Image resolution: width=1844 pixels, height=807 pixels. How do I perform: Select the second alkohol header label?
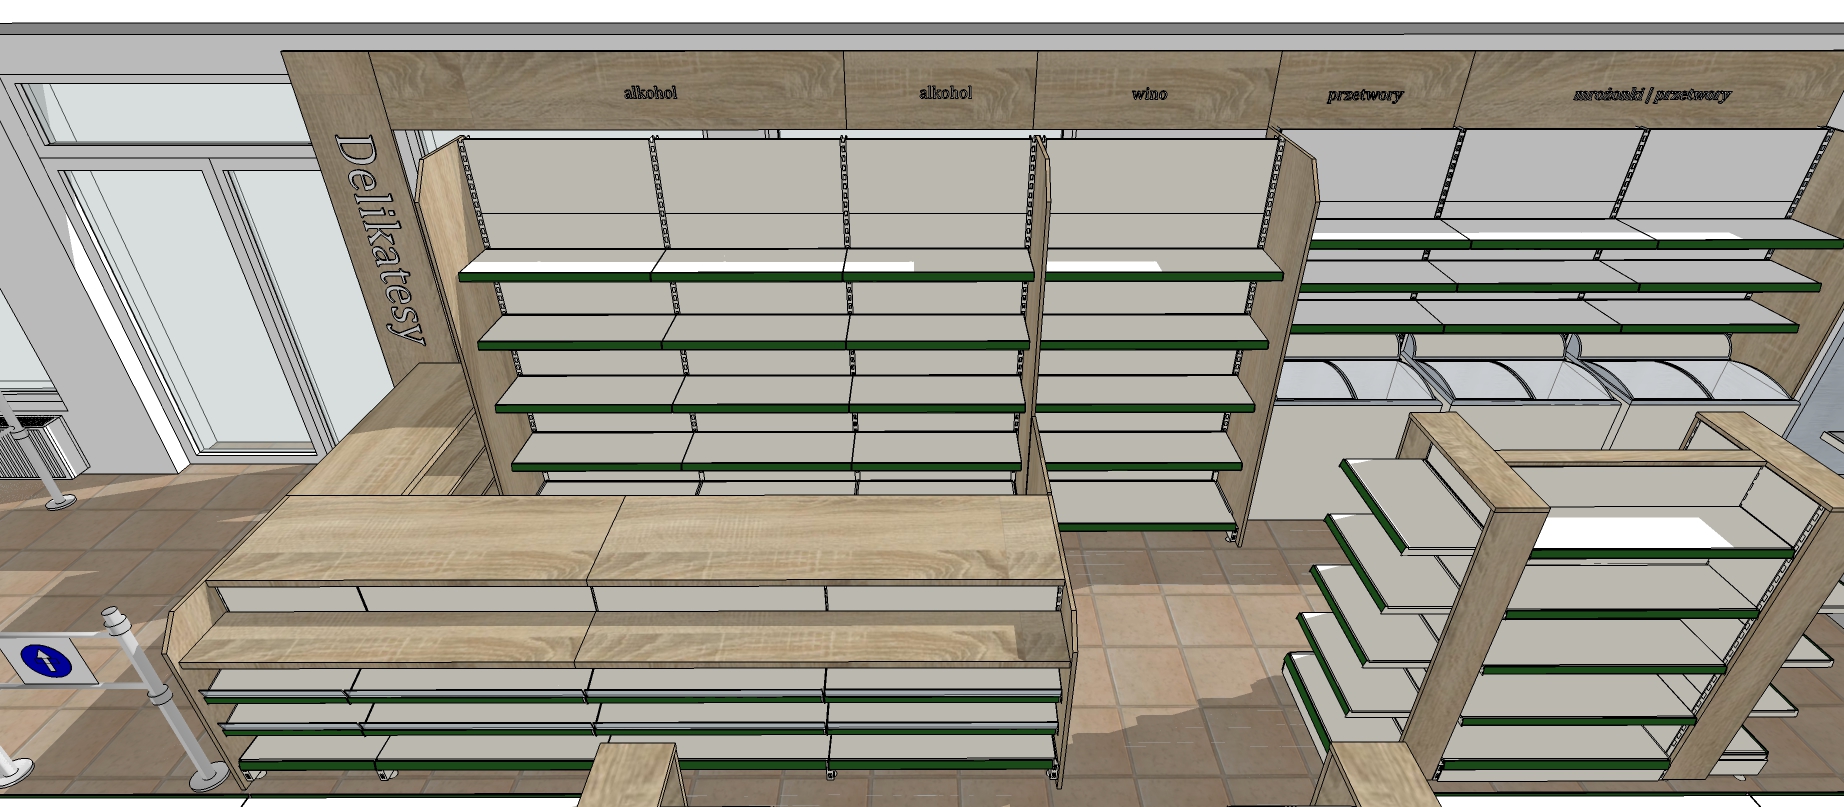point(945,93)
